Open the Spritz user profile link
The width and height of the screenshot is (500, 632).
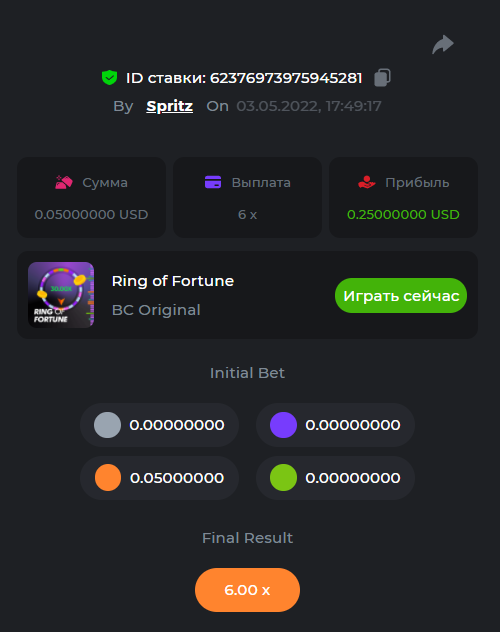tap(170, 106)
